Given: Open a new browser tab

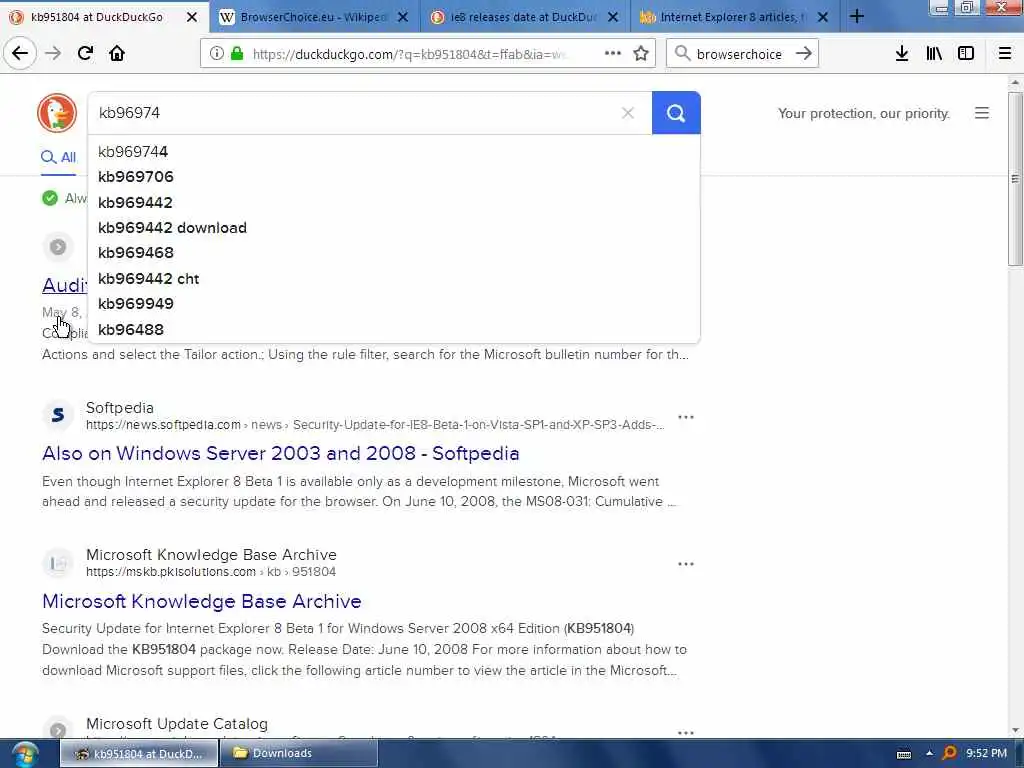Looking at the screenshot, I should pos(857,17).
